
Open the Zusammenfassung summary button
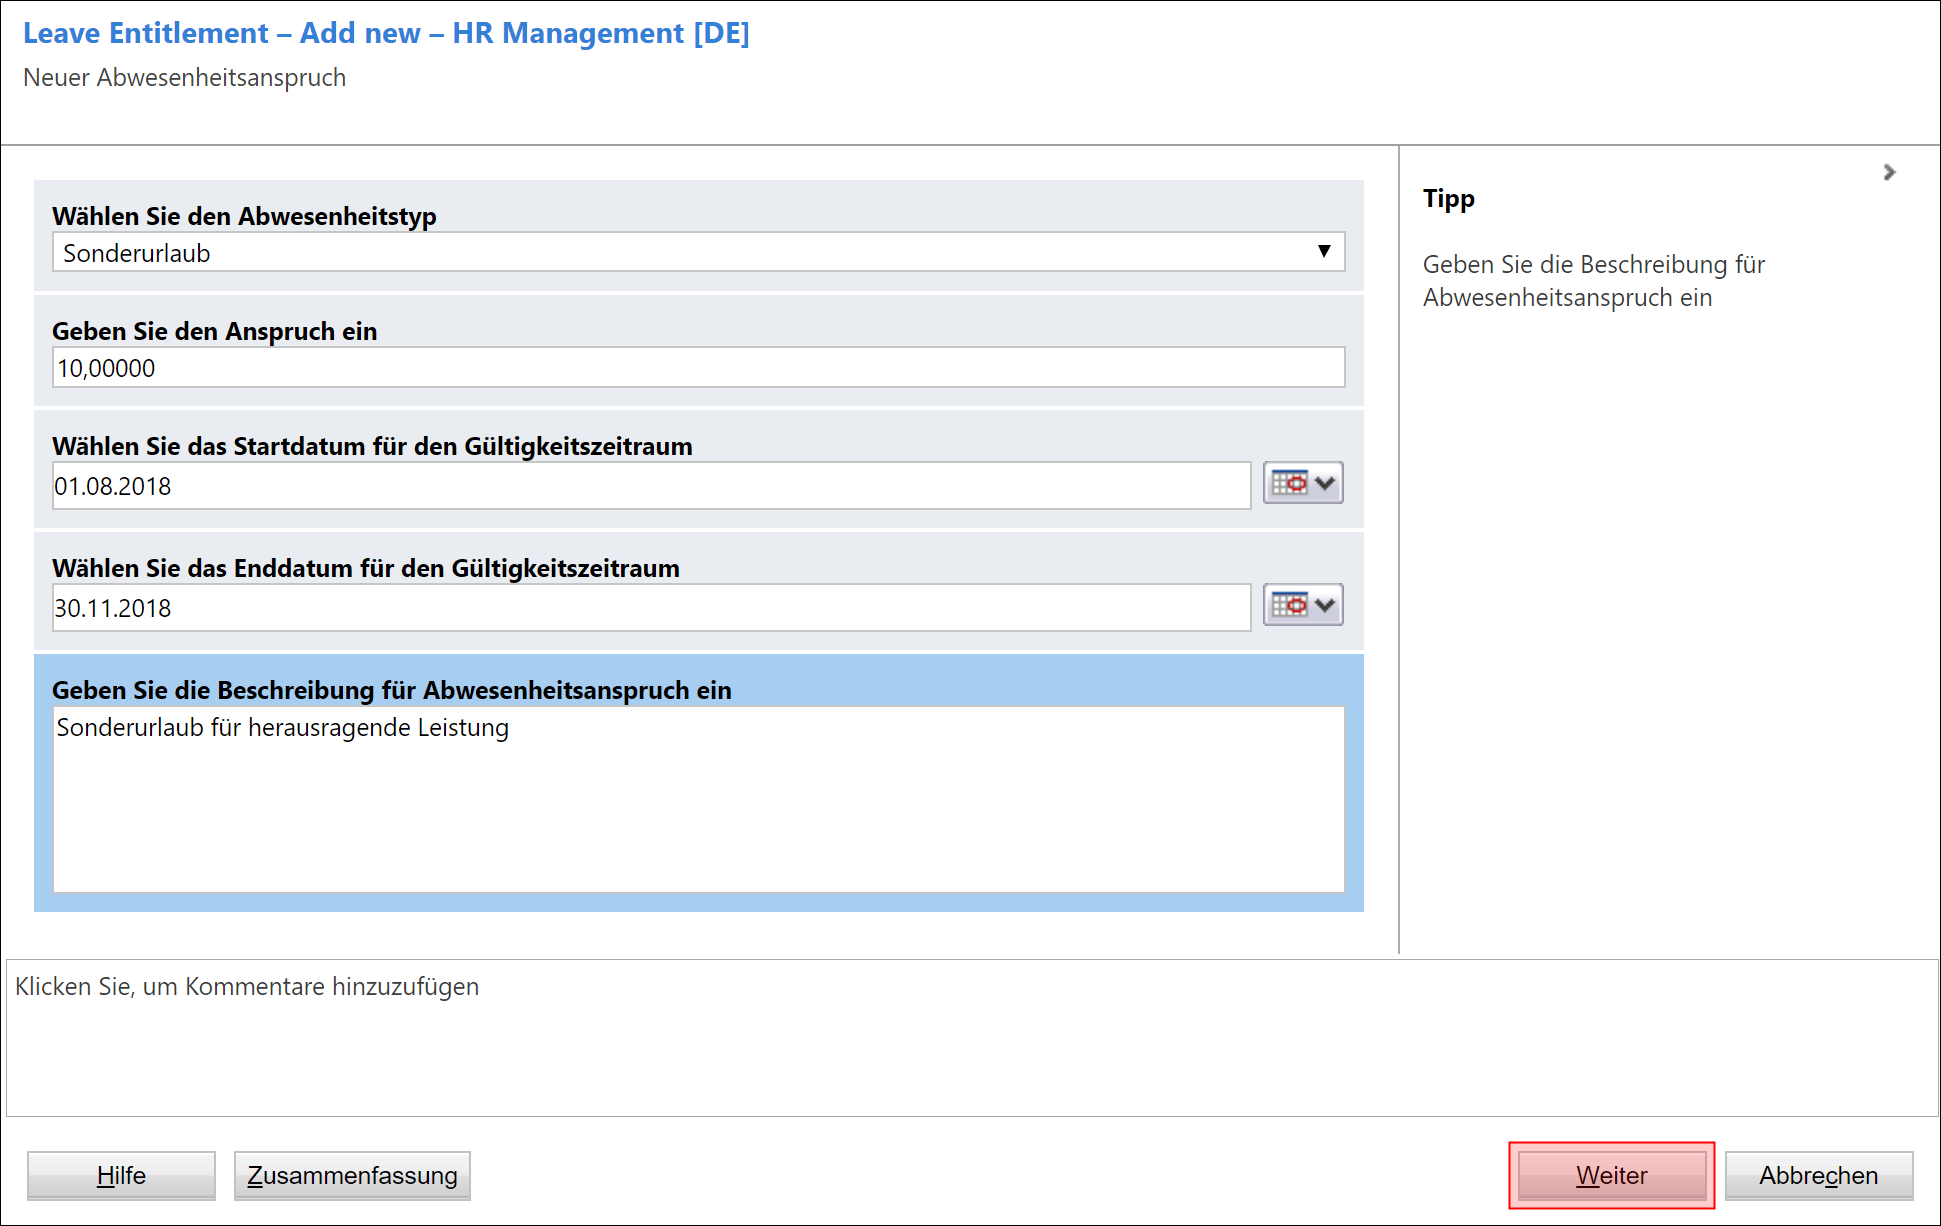(x=352, y=1176)
